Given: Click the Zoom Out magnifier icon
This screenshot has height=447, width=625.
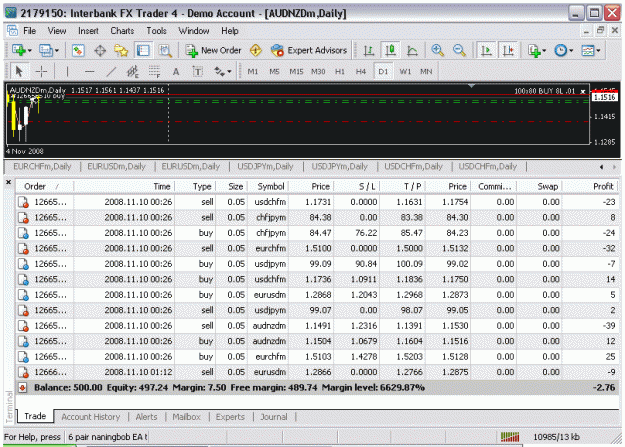Looking at the screenshot, I should 459,50.
